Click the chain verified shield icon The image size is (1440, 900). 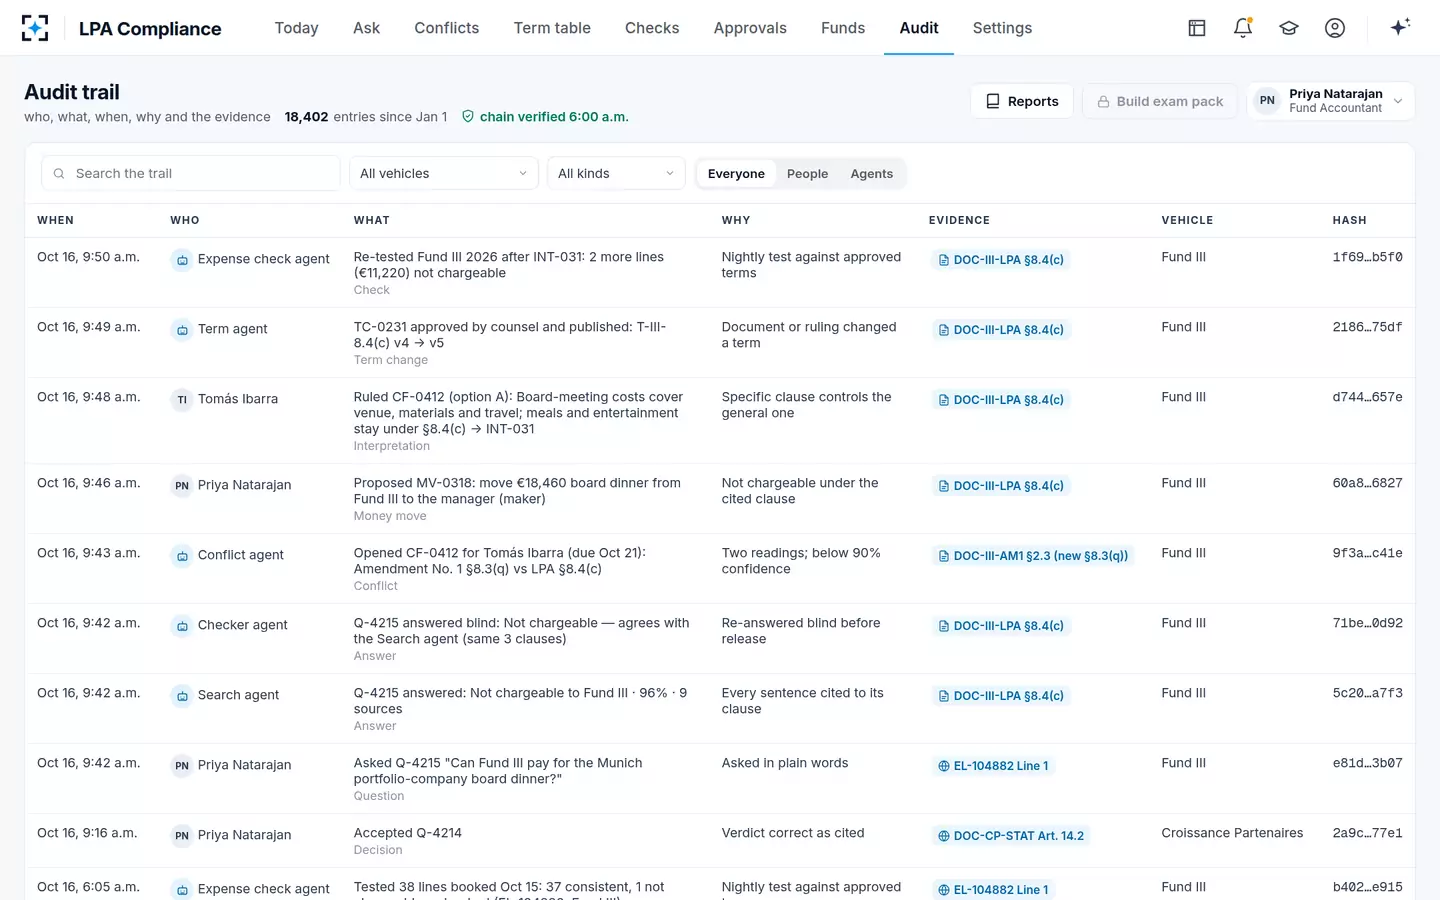tap(467, 117)
